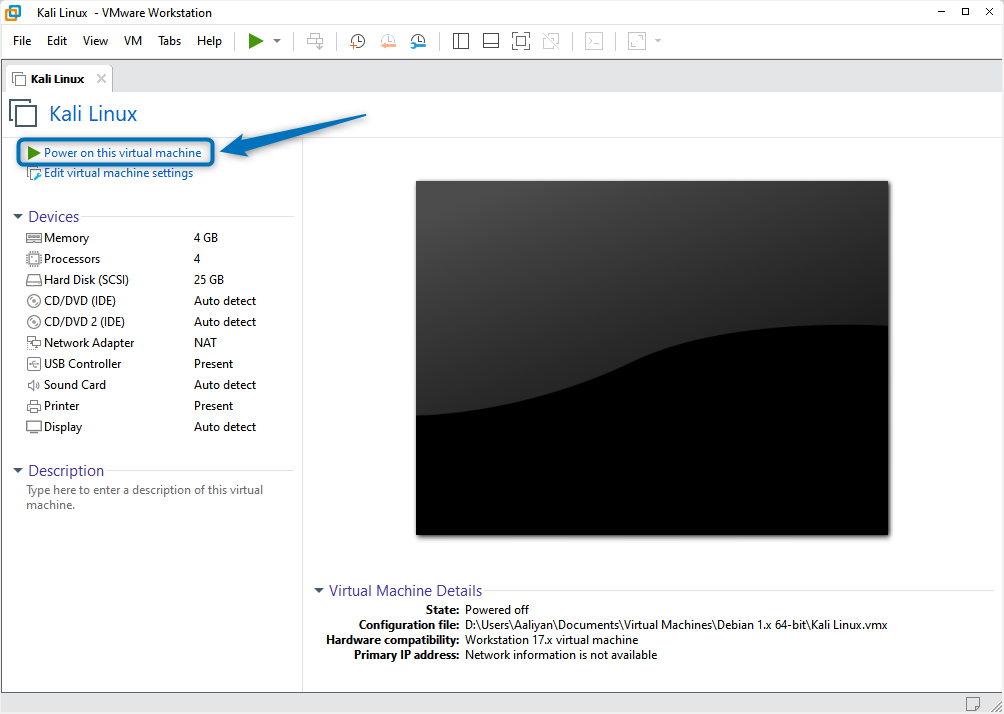Collapse the Virtual Machine Details section
Image resolution: width=1004 pixels, height=714 pixels.
(x=319, y=590)
